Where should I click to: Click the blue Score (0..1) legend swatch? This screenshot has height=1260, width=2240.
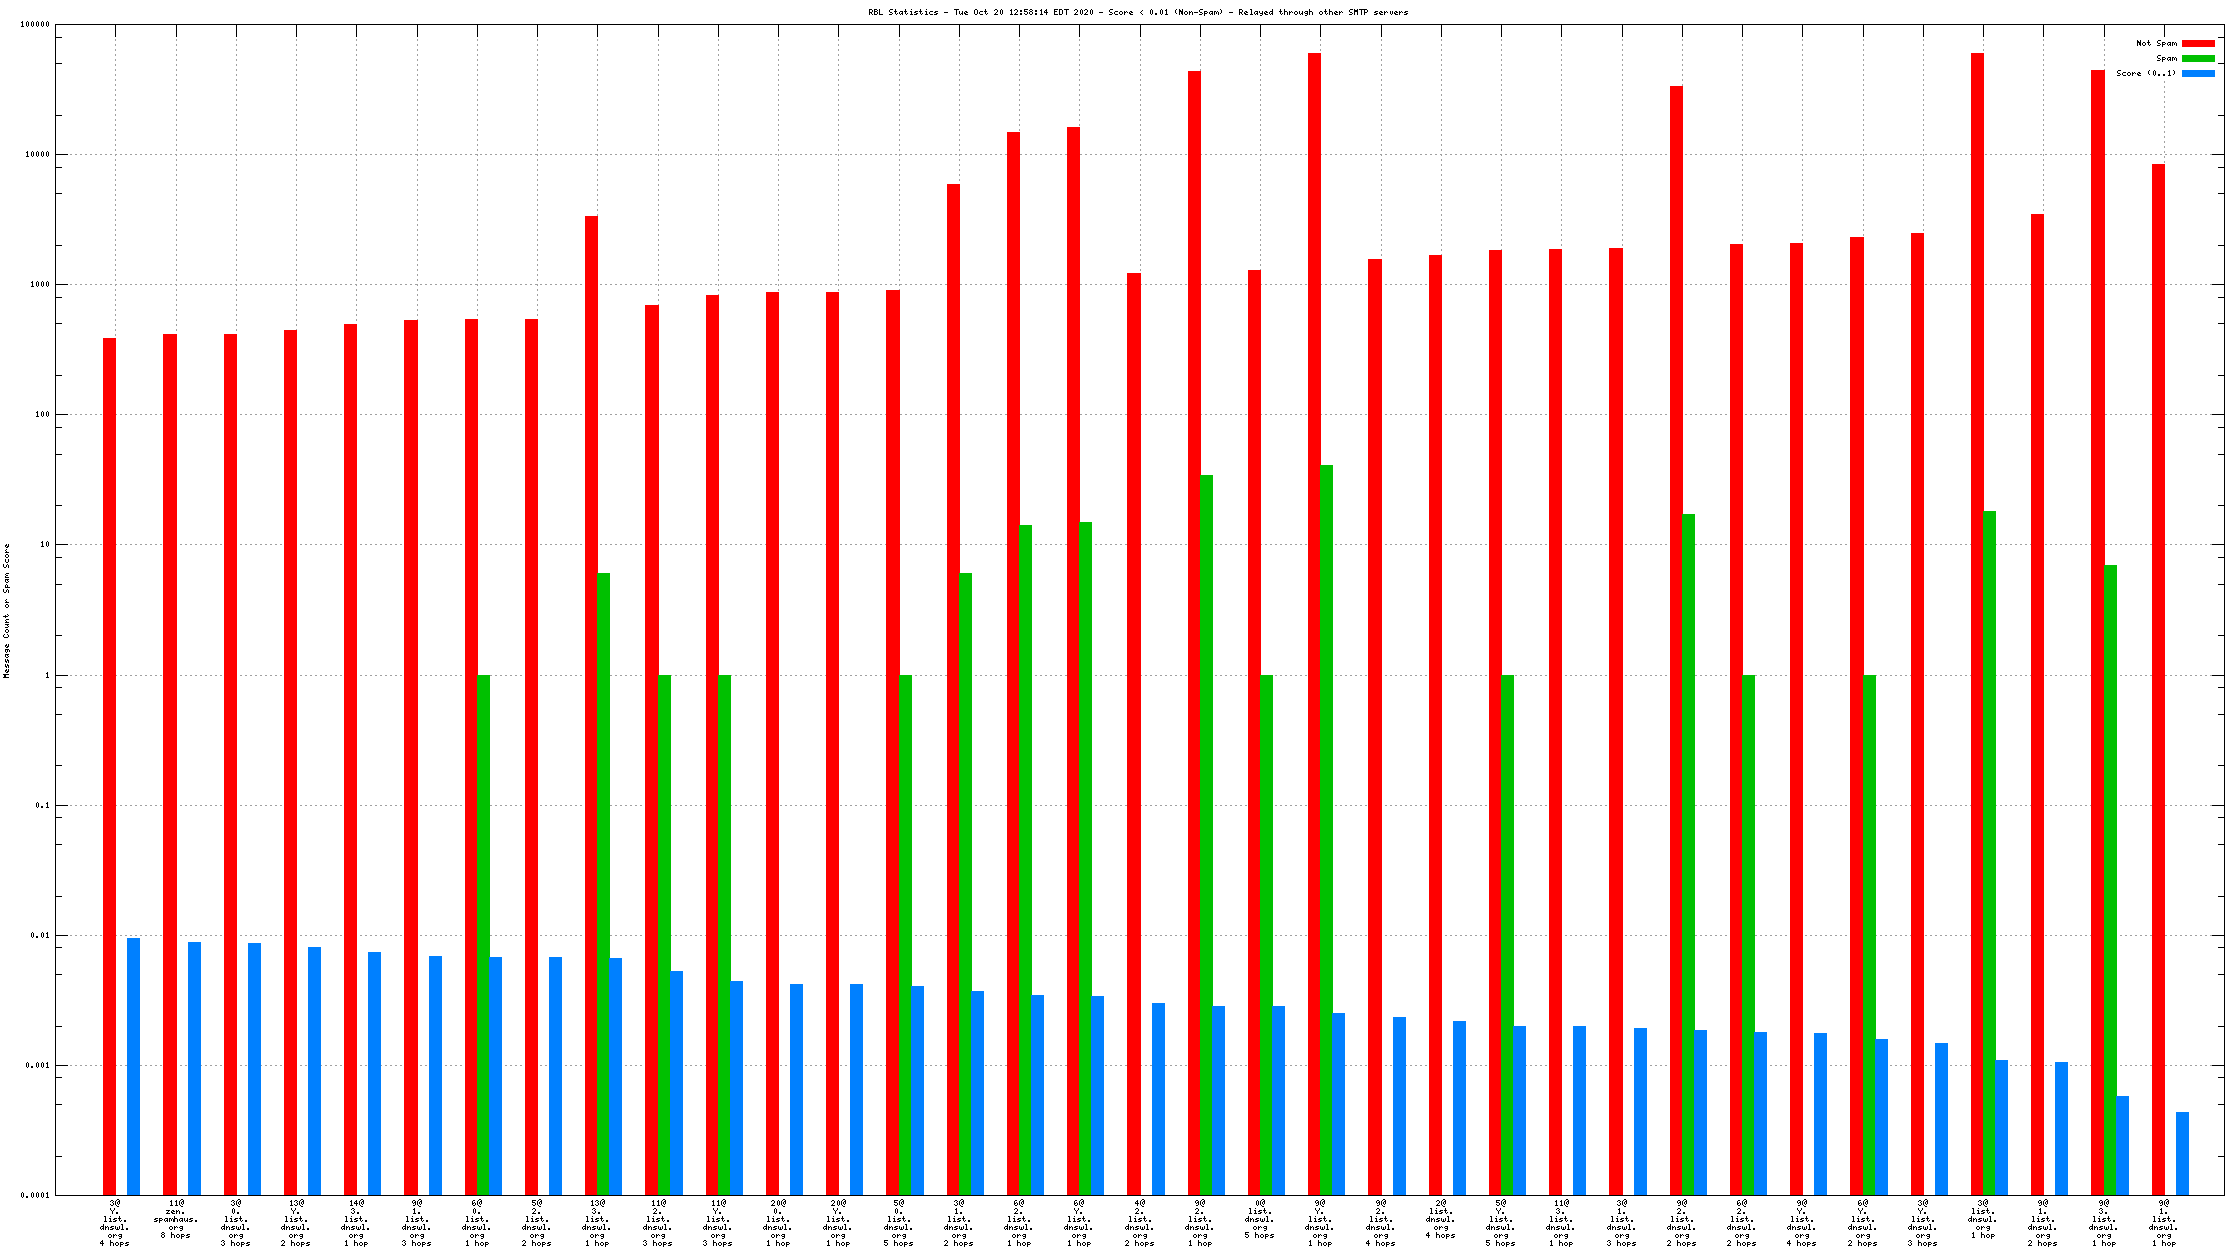[2198, 74]
